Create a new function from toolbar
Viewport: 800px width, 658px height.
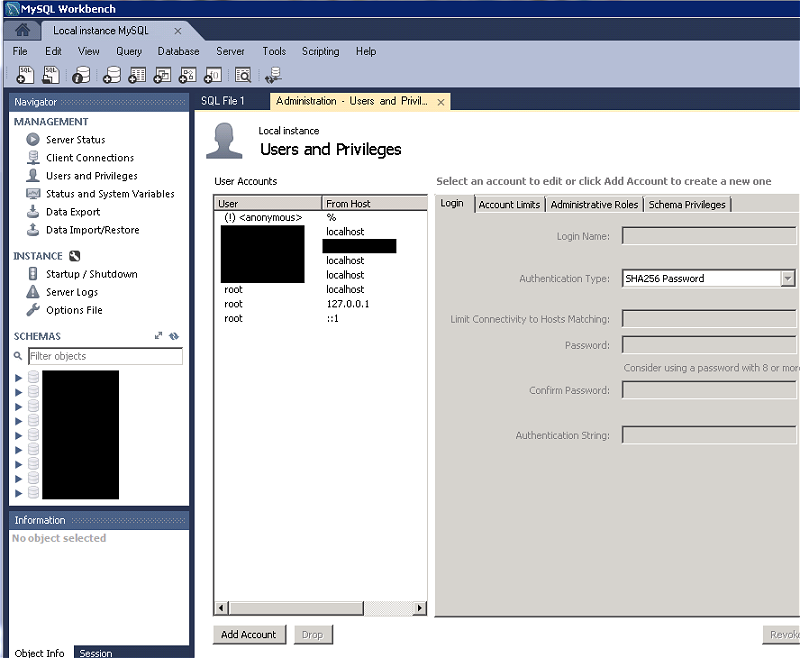pyautogui.click(x=213, y=75)
